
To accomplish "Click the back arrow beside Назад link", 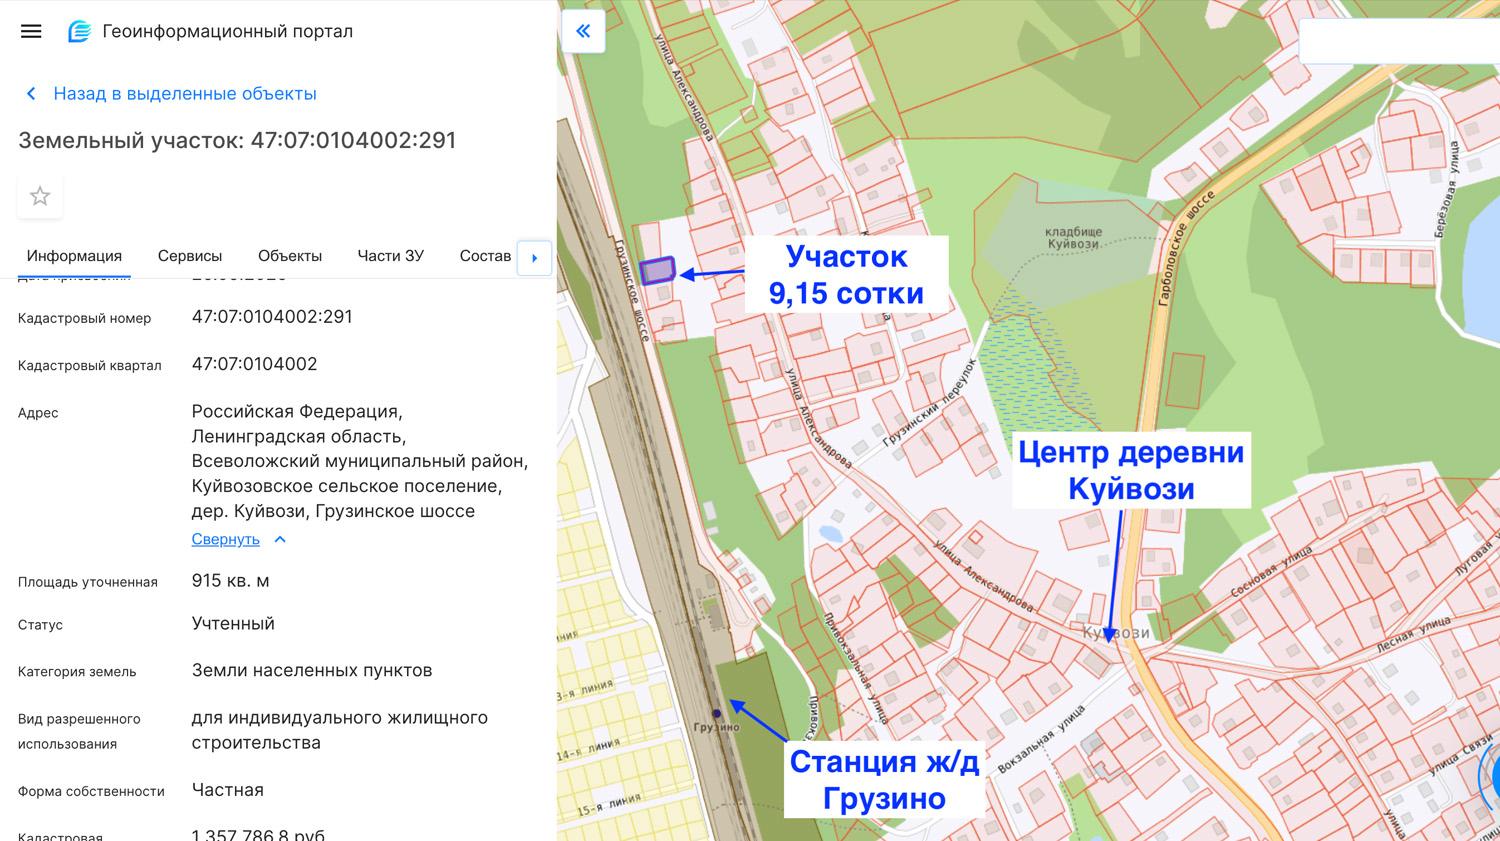I will [x=30, y=93].
